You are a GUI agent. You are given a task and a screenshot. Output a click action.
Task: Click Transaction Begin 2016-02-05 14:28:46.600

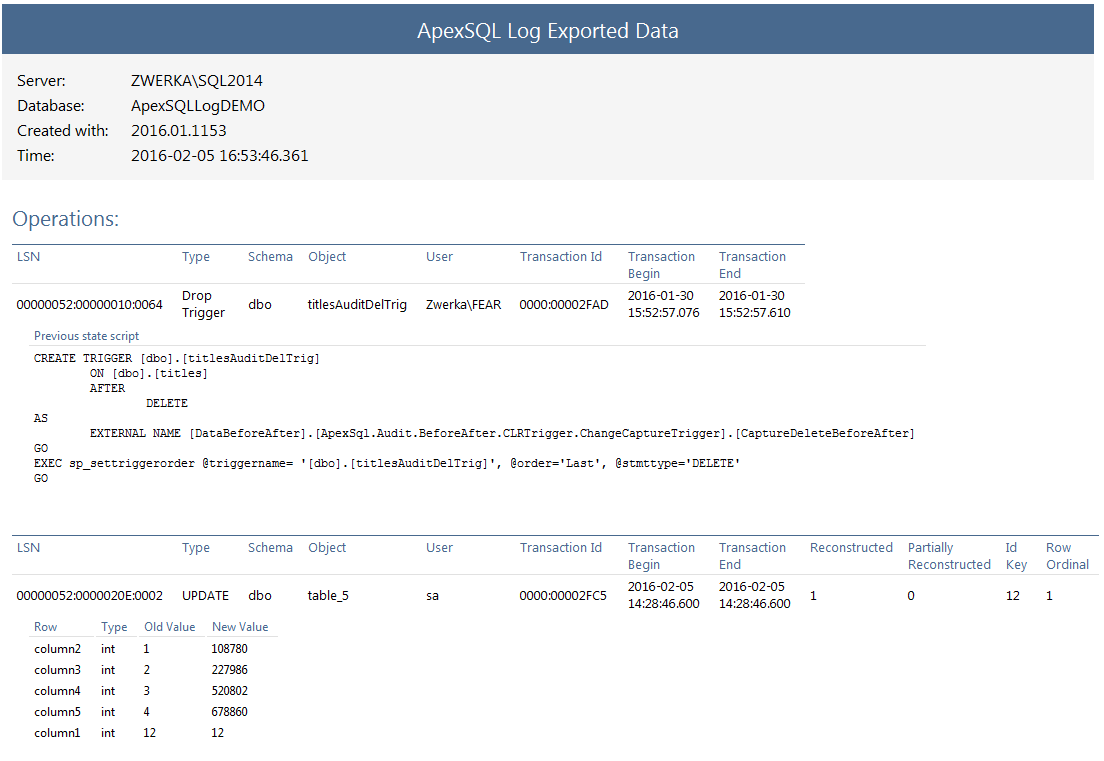pos(663,596)
